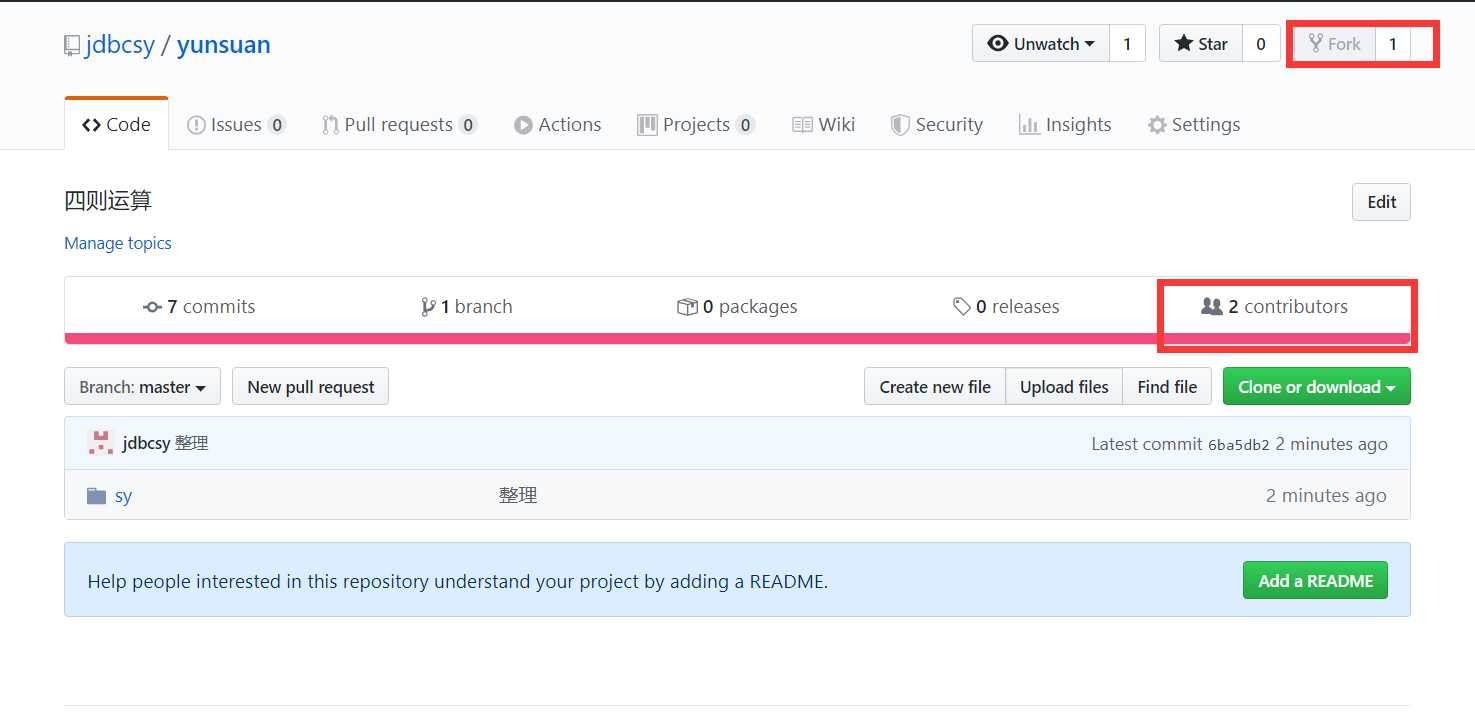Click the Edit description button

click(1381, 202)
